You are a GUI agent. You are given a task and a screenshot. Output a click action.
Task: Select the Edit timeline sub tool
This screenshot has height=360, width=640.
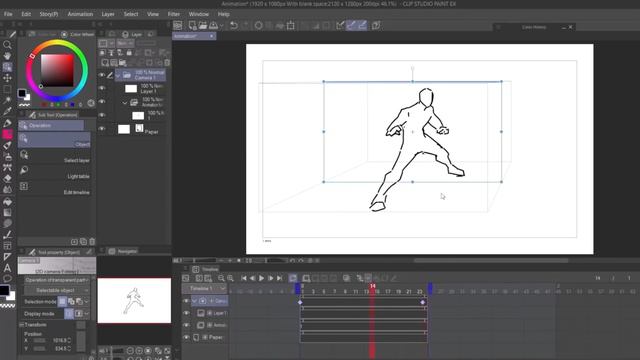(54, 188)
